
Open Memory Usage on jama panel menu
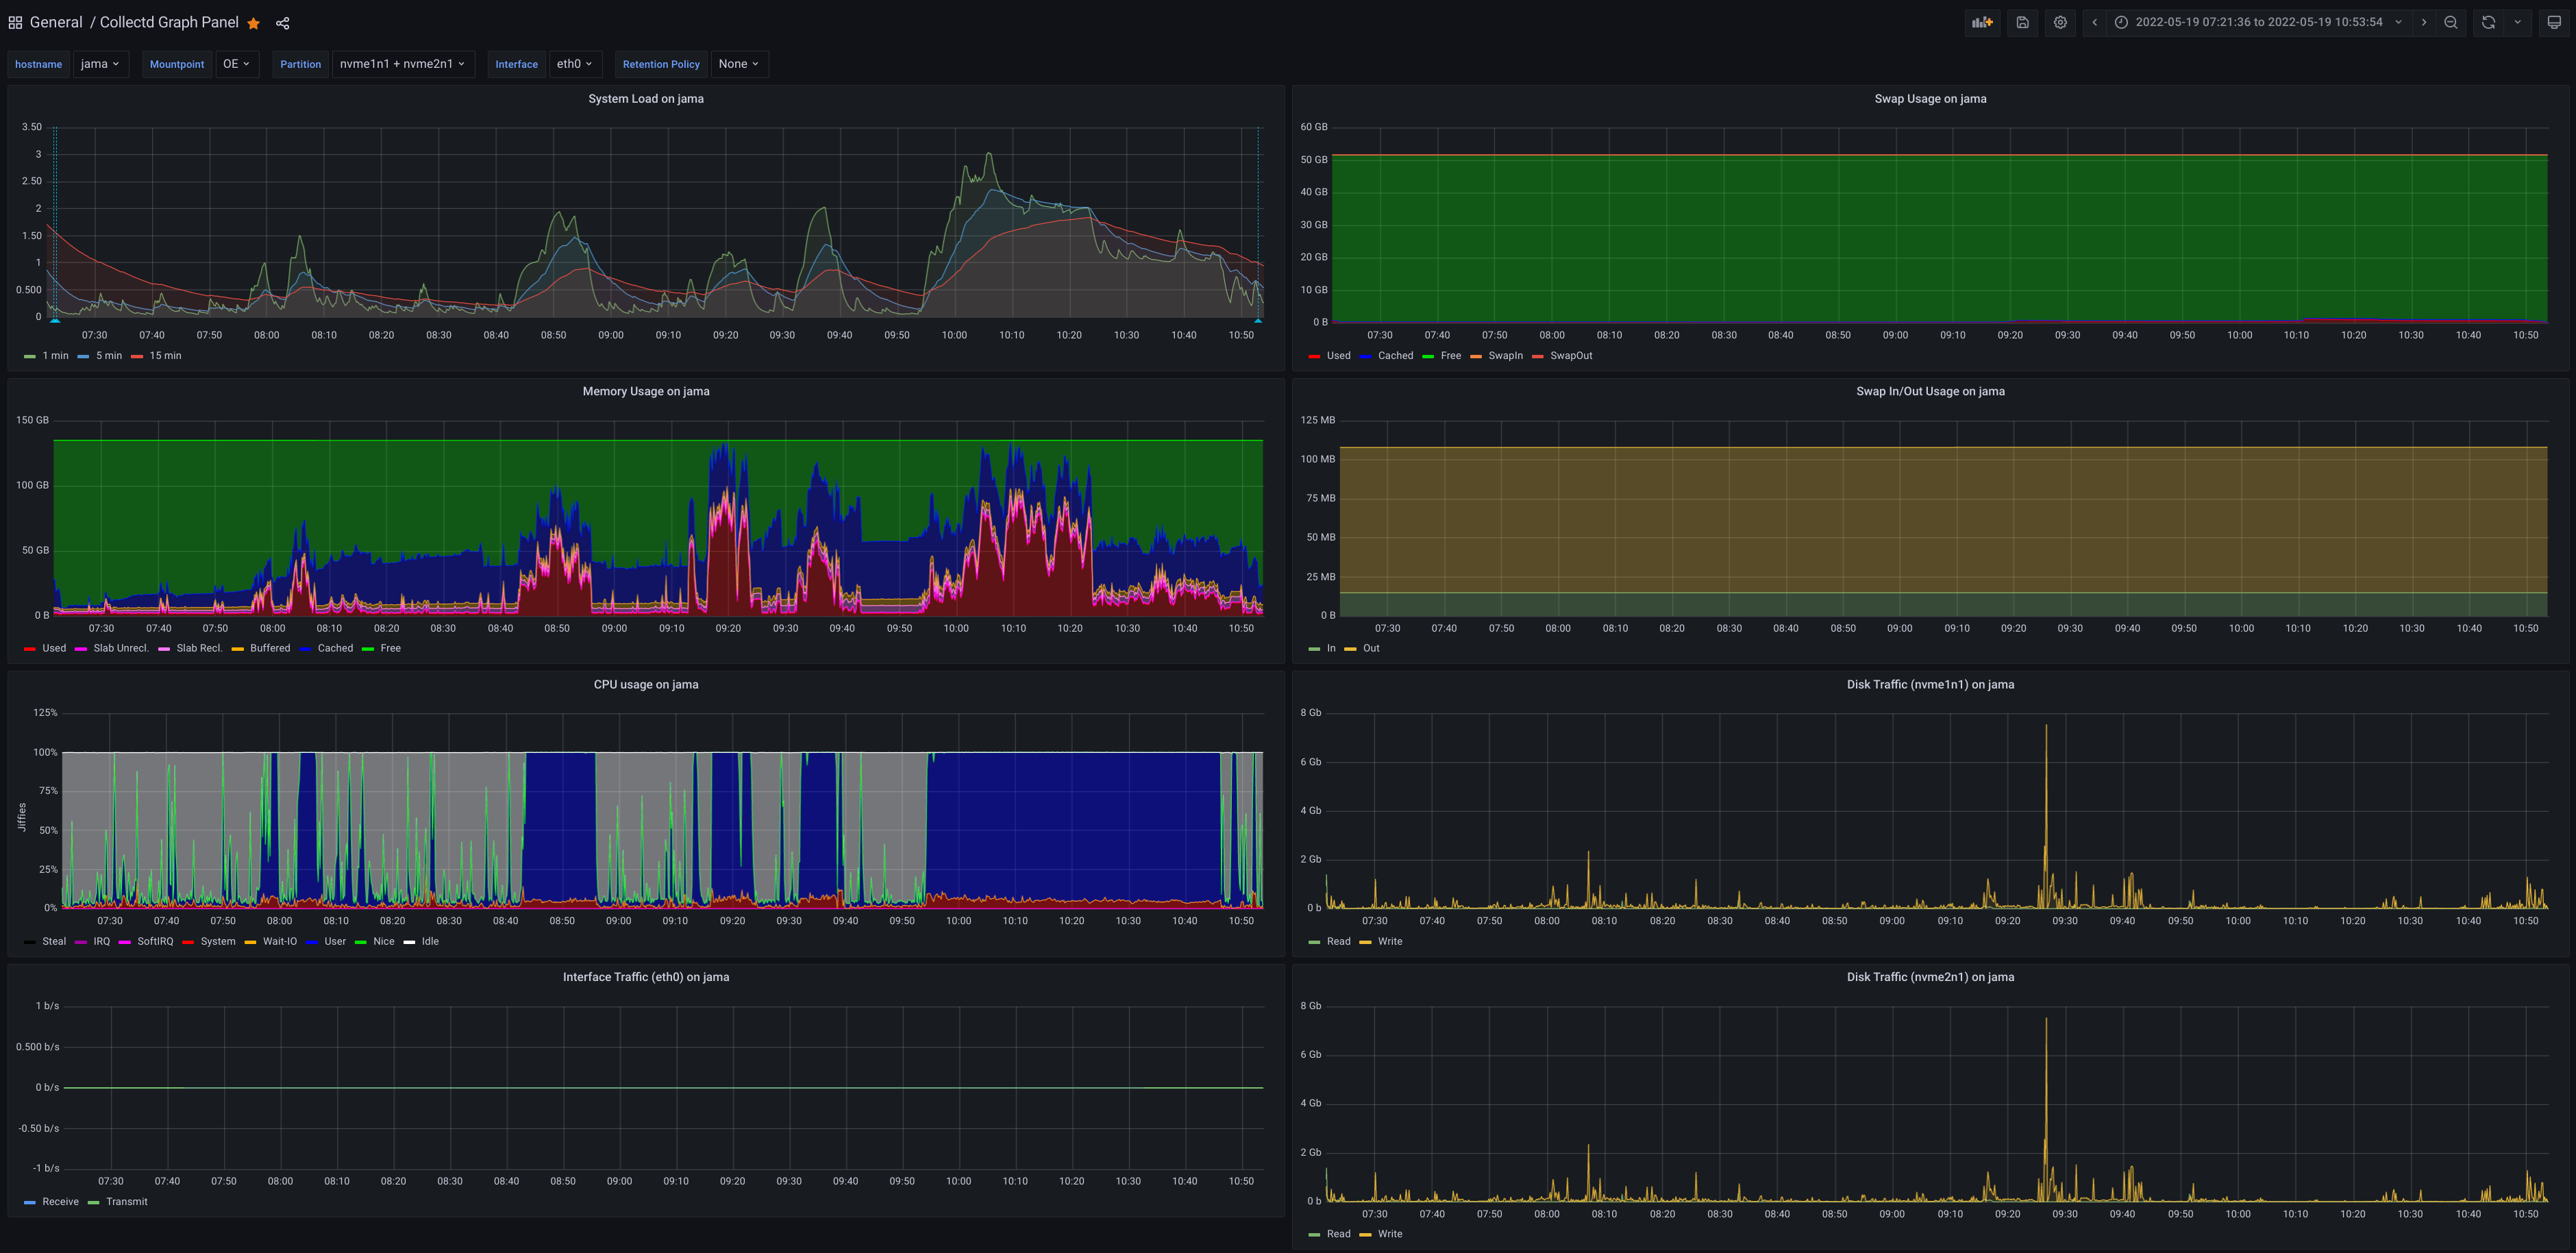[646, 392]
